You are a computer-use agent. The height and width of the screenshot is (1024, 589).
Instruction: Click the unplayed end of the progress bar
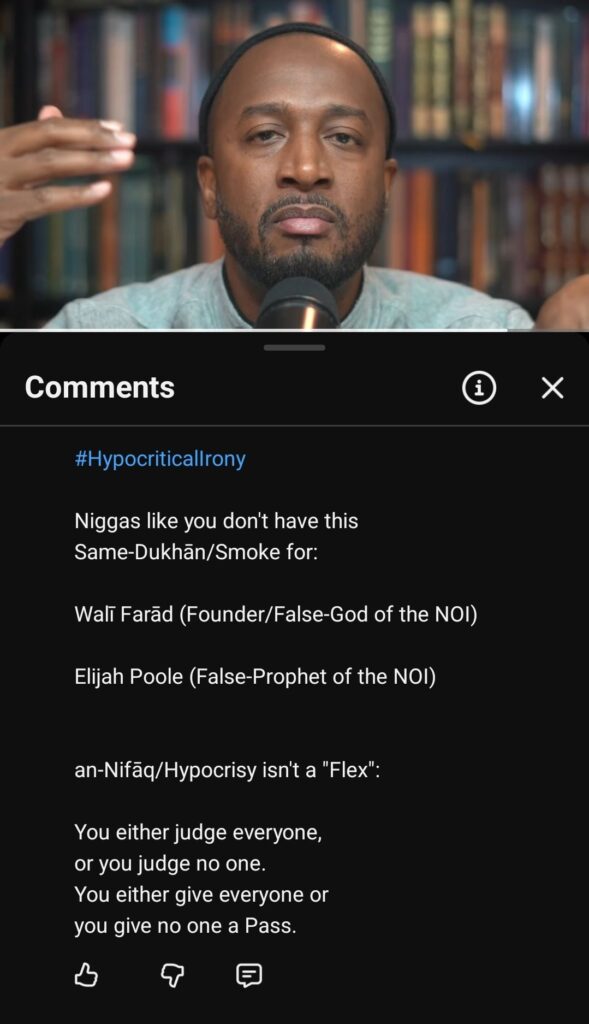click(x=549, y=330)
